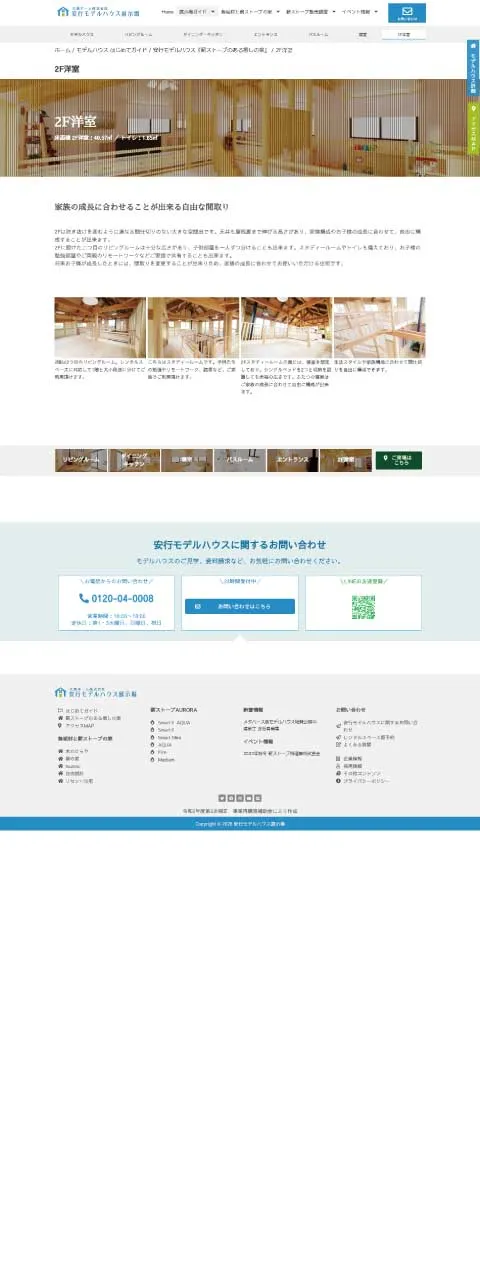Click the first social media icon in footer
The height and width of the screenshot is (1280, 480).
pyautogui.click(x=222, y=797)
